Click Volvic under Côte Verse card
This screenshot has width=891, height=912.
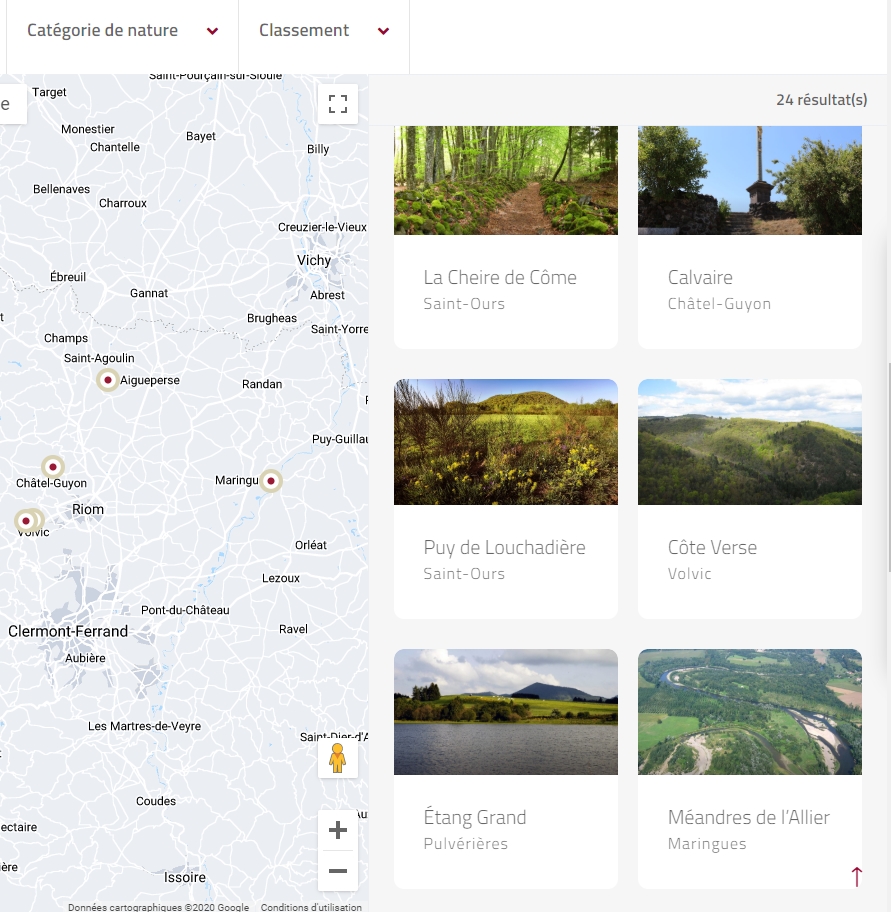click(690, 573)
